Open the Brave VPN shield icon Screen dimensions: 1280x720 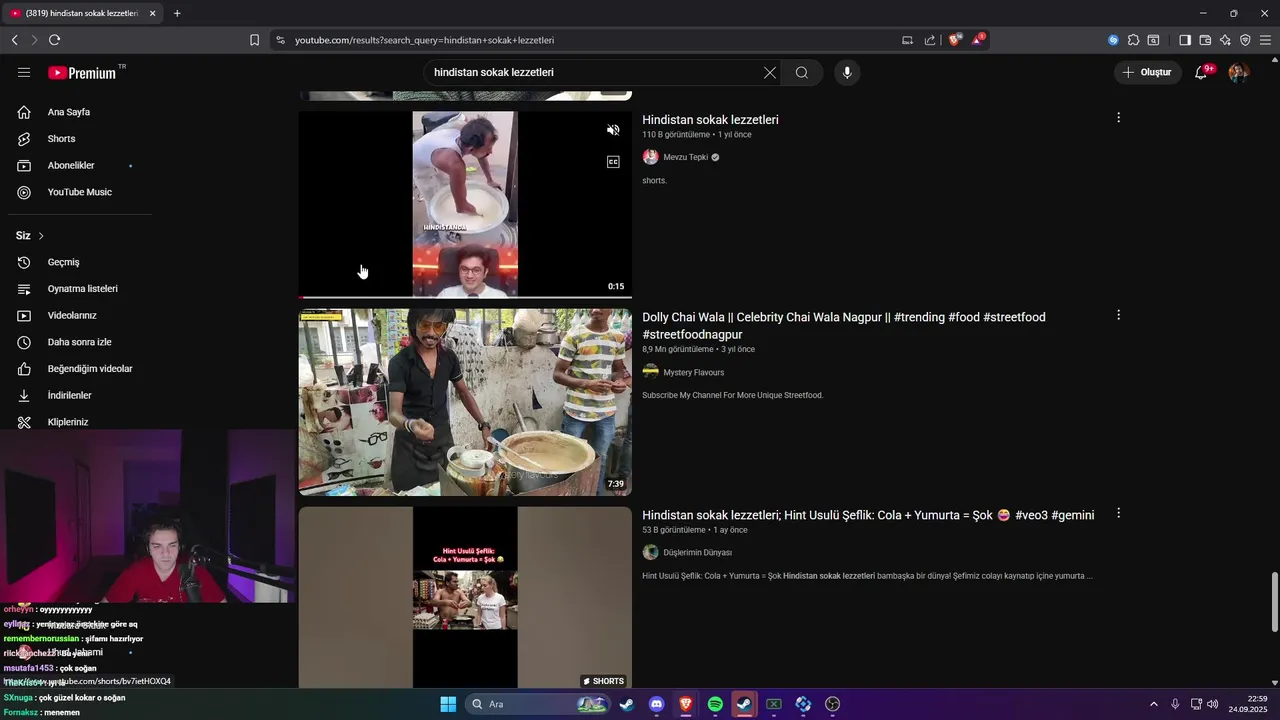point(1245,40)
